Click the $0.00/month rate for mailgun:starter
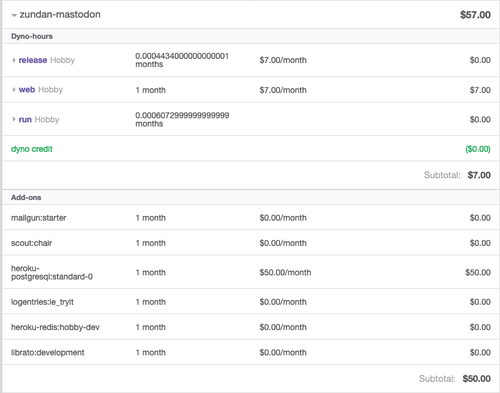This screenshot has width=500, height=393. (283, 218)
